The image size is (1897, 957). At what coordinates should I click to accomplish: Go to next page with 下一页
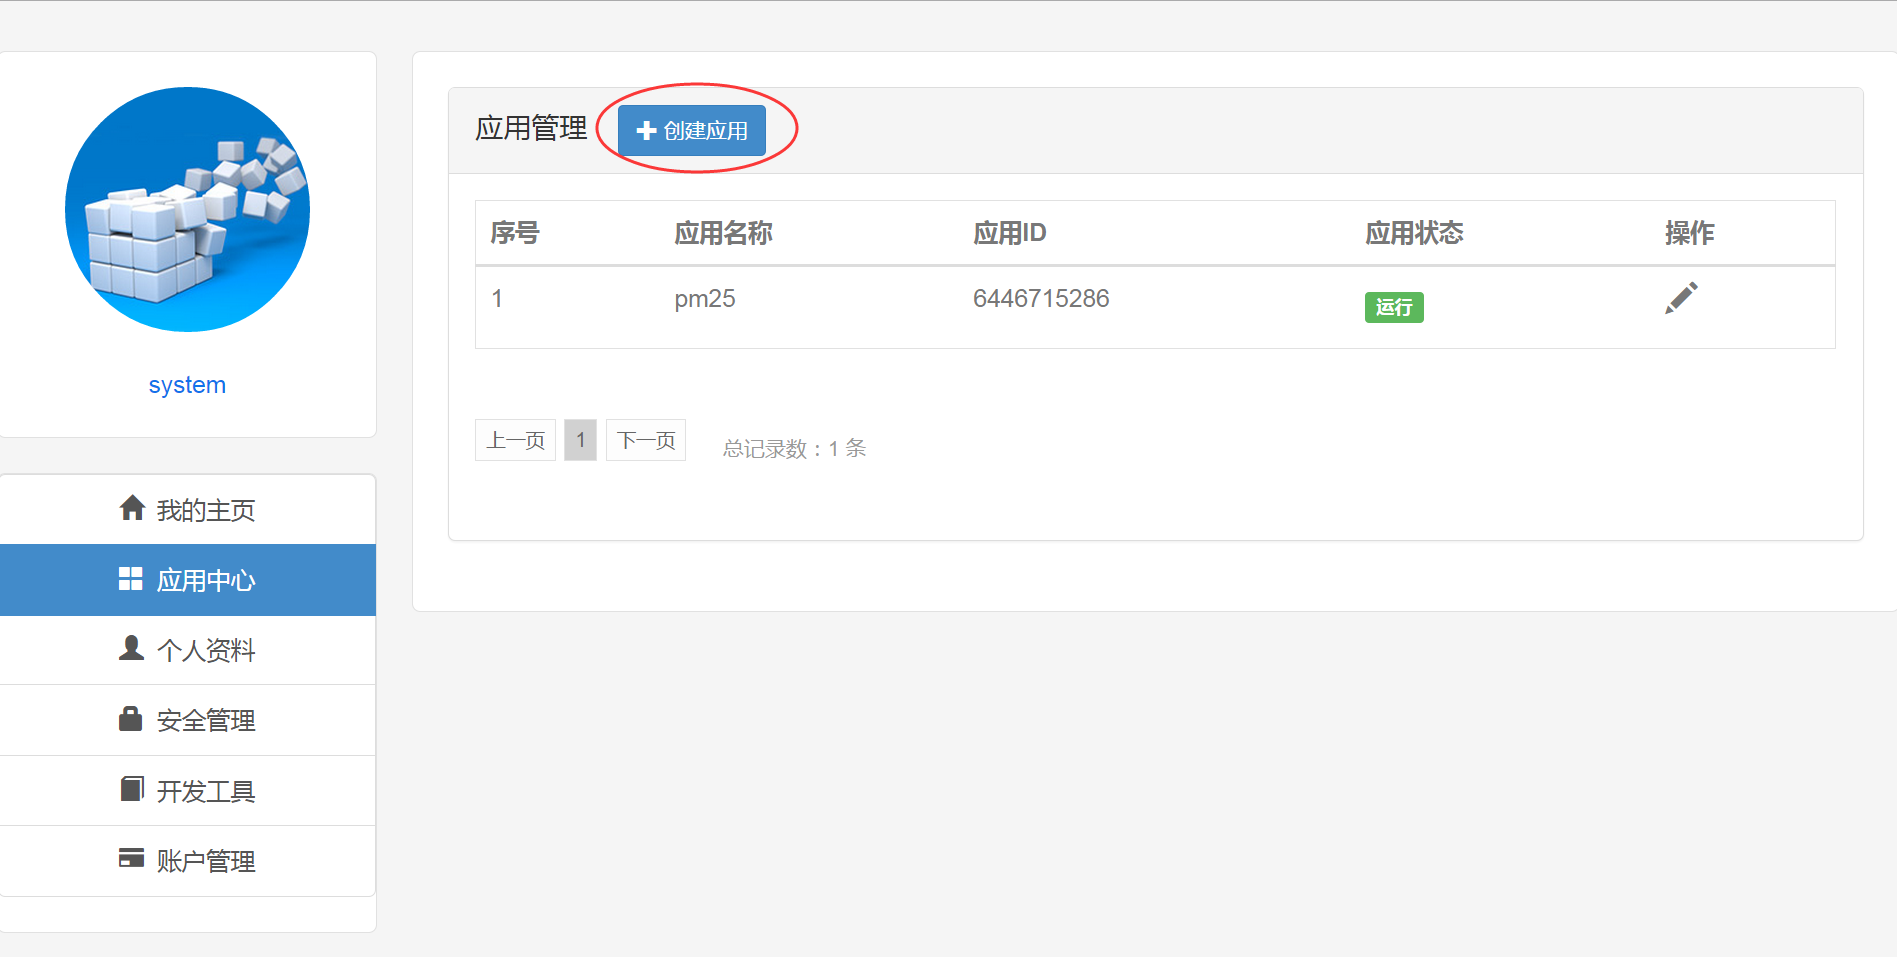(x=646, y=440)
